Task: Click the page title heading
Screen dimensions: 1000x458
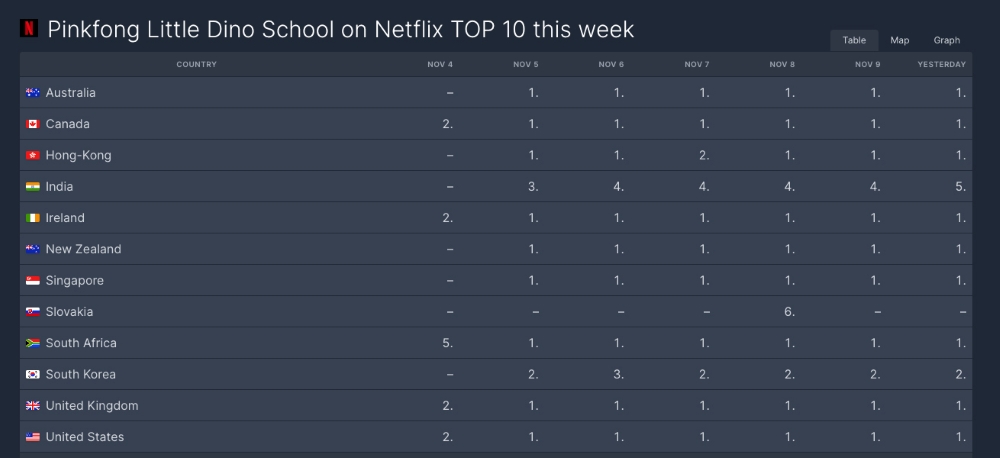Action: click(x=341, y=29)
